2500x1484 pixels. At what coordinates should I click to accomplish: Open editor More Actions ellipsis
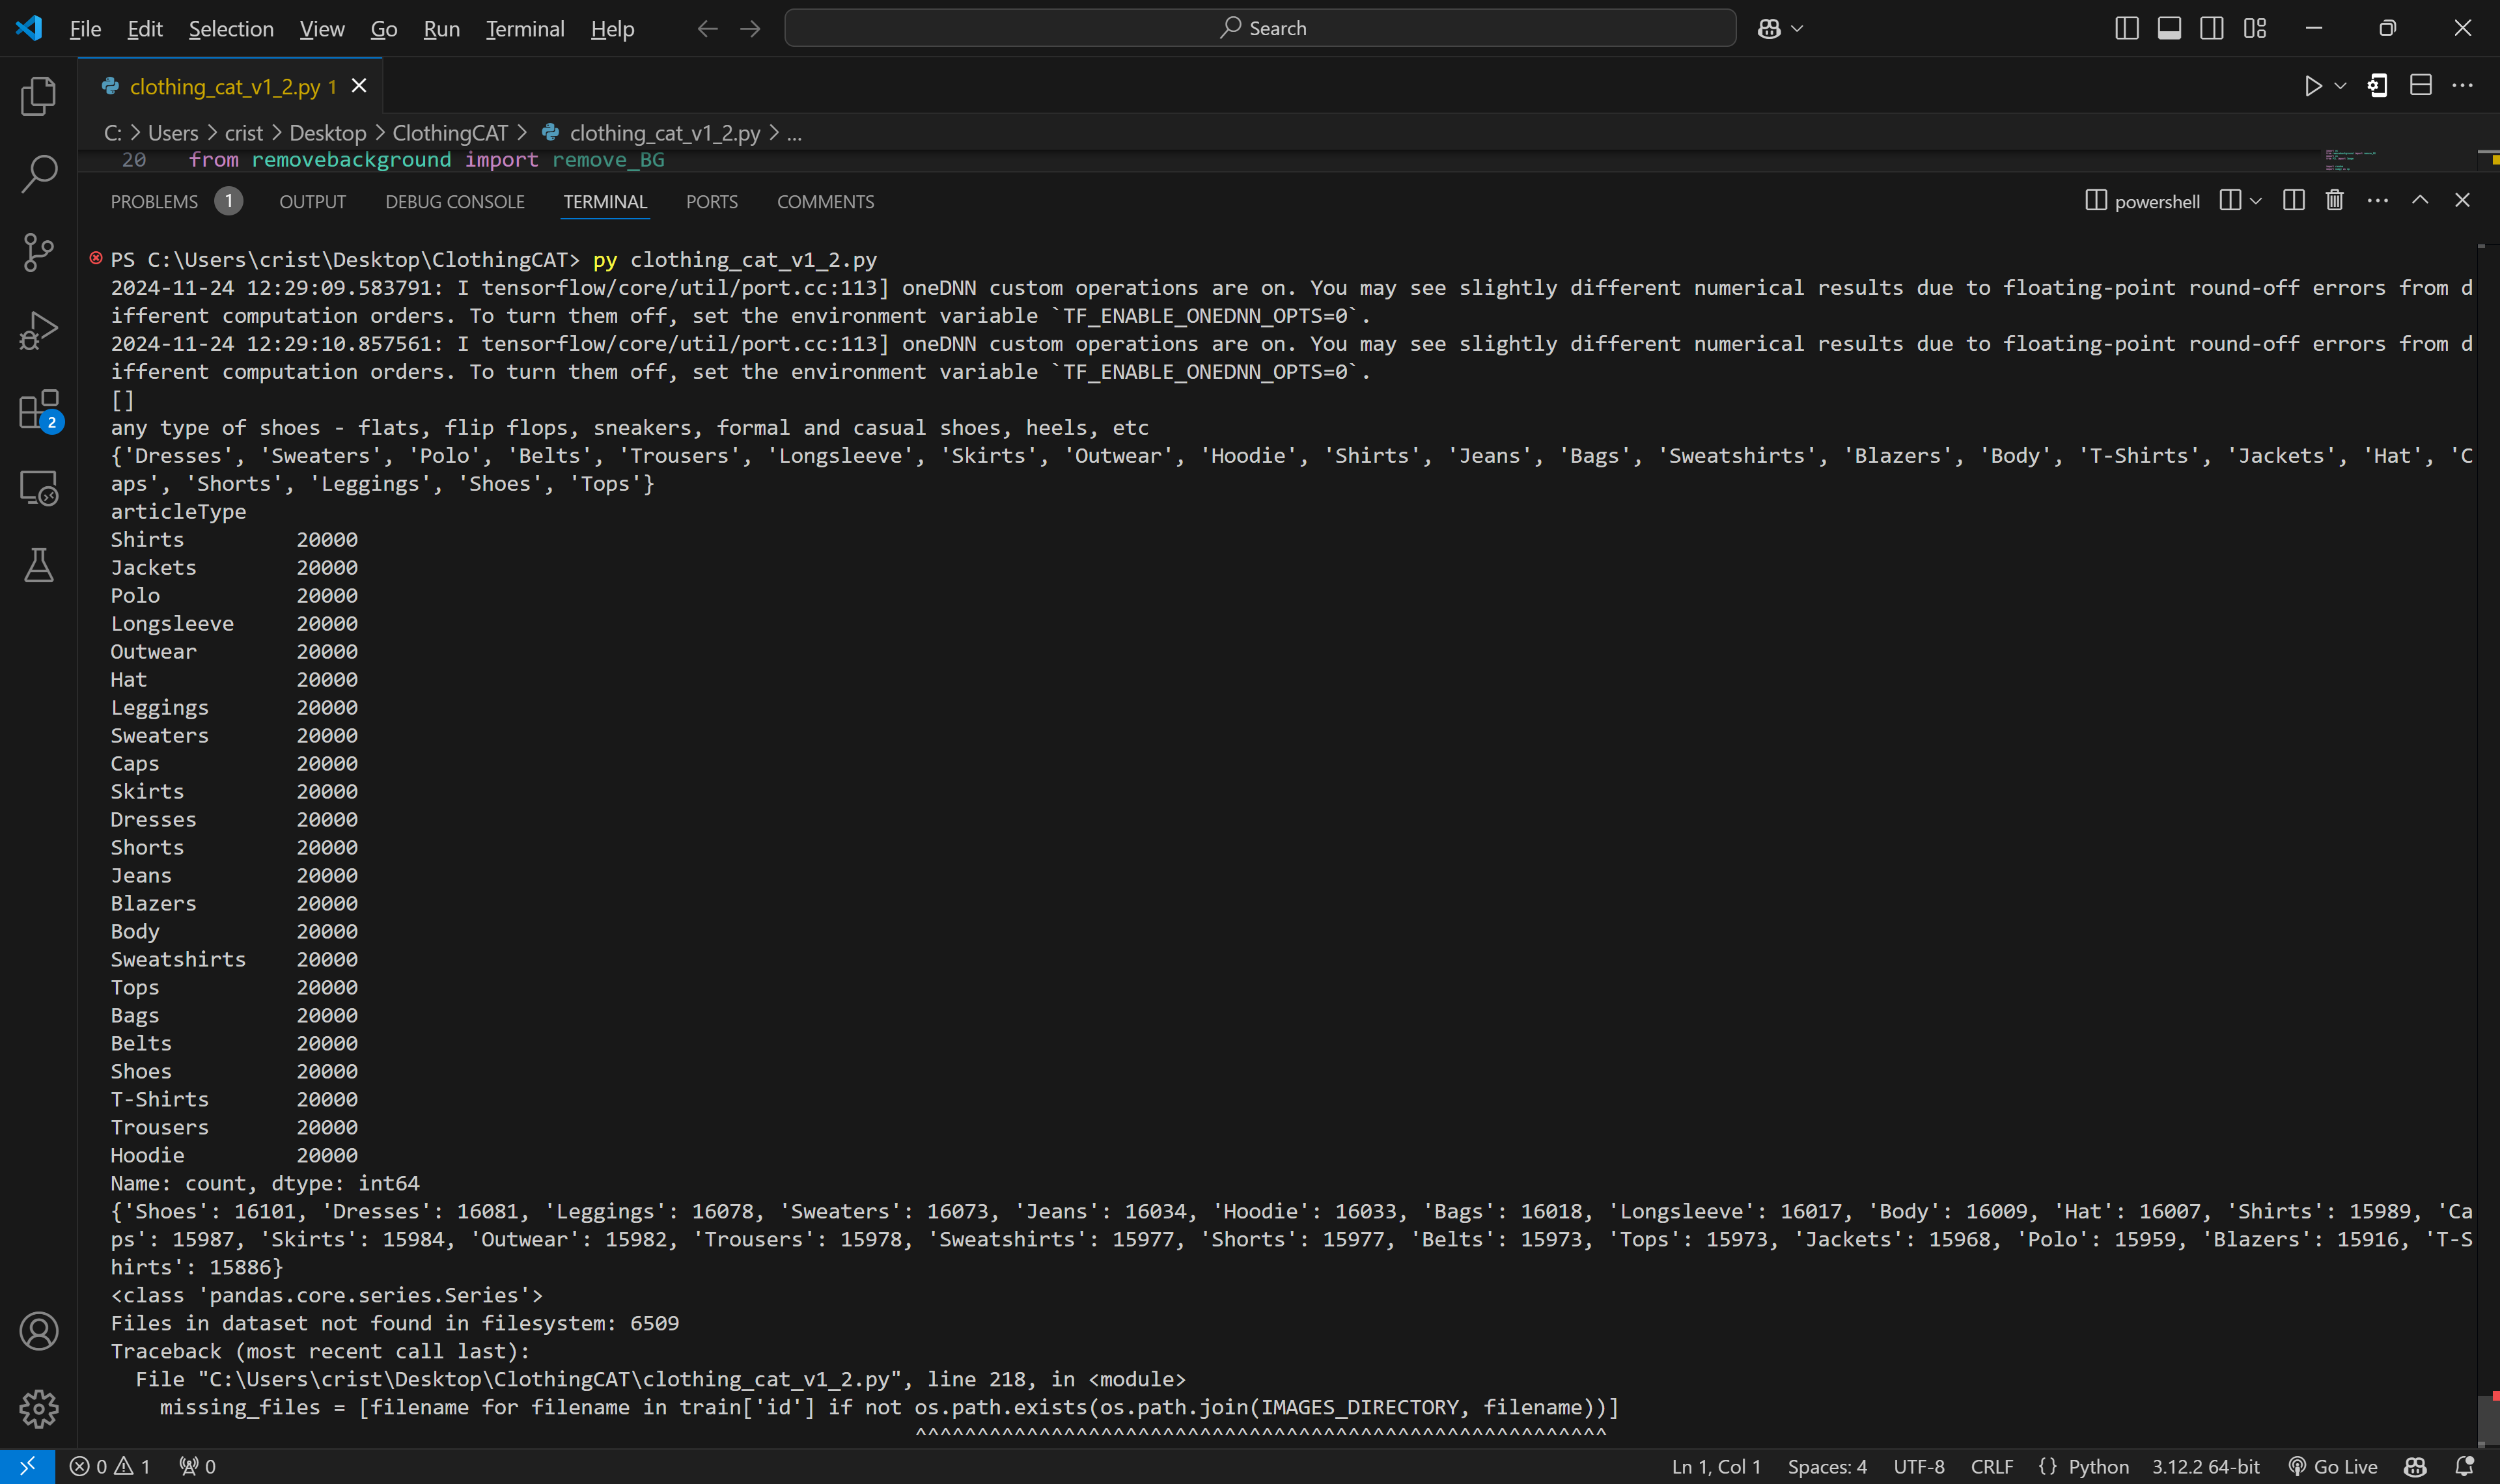pyautogui.click(x=2462, y=86)
